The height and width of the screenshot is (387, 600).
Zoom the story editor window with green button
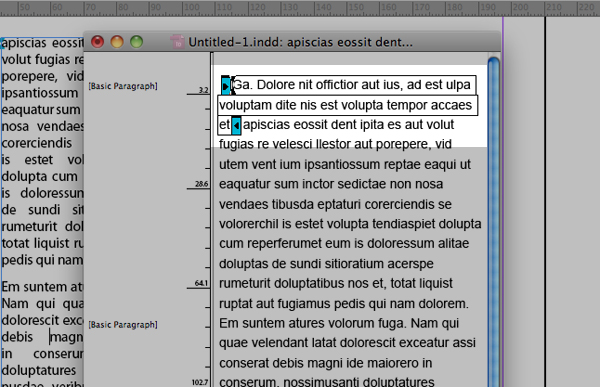pos(137,41)
